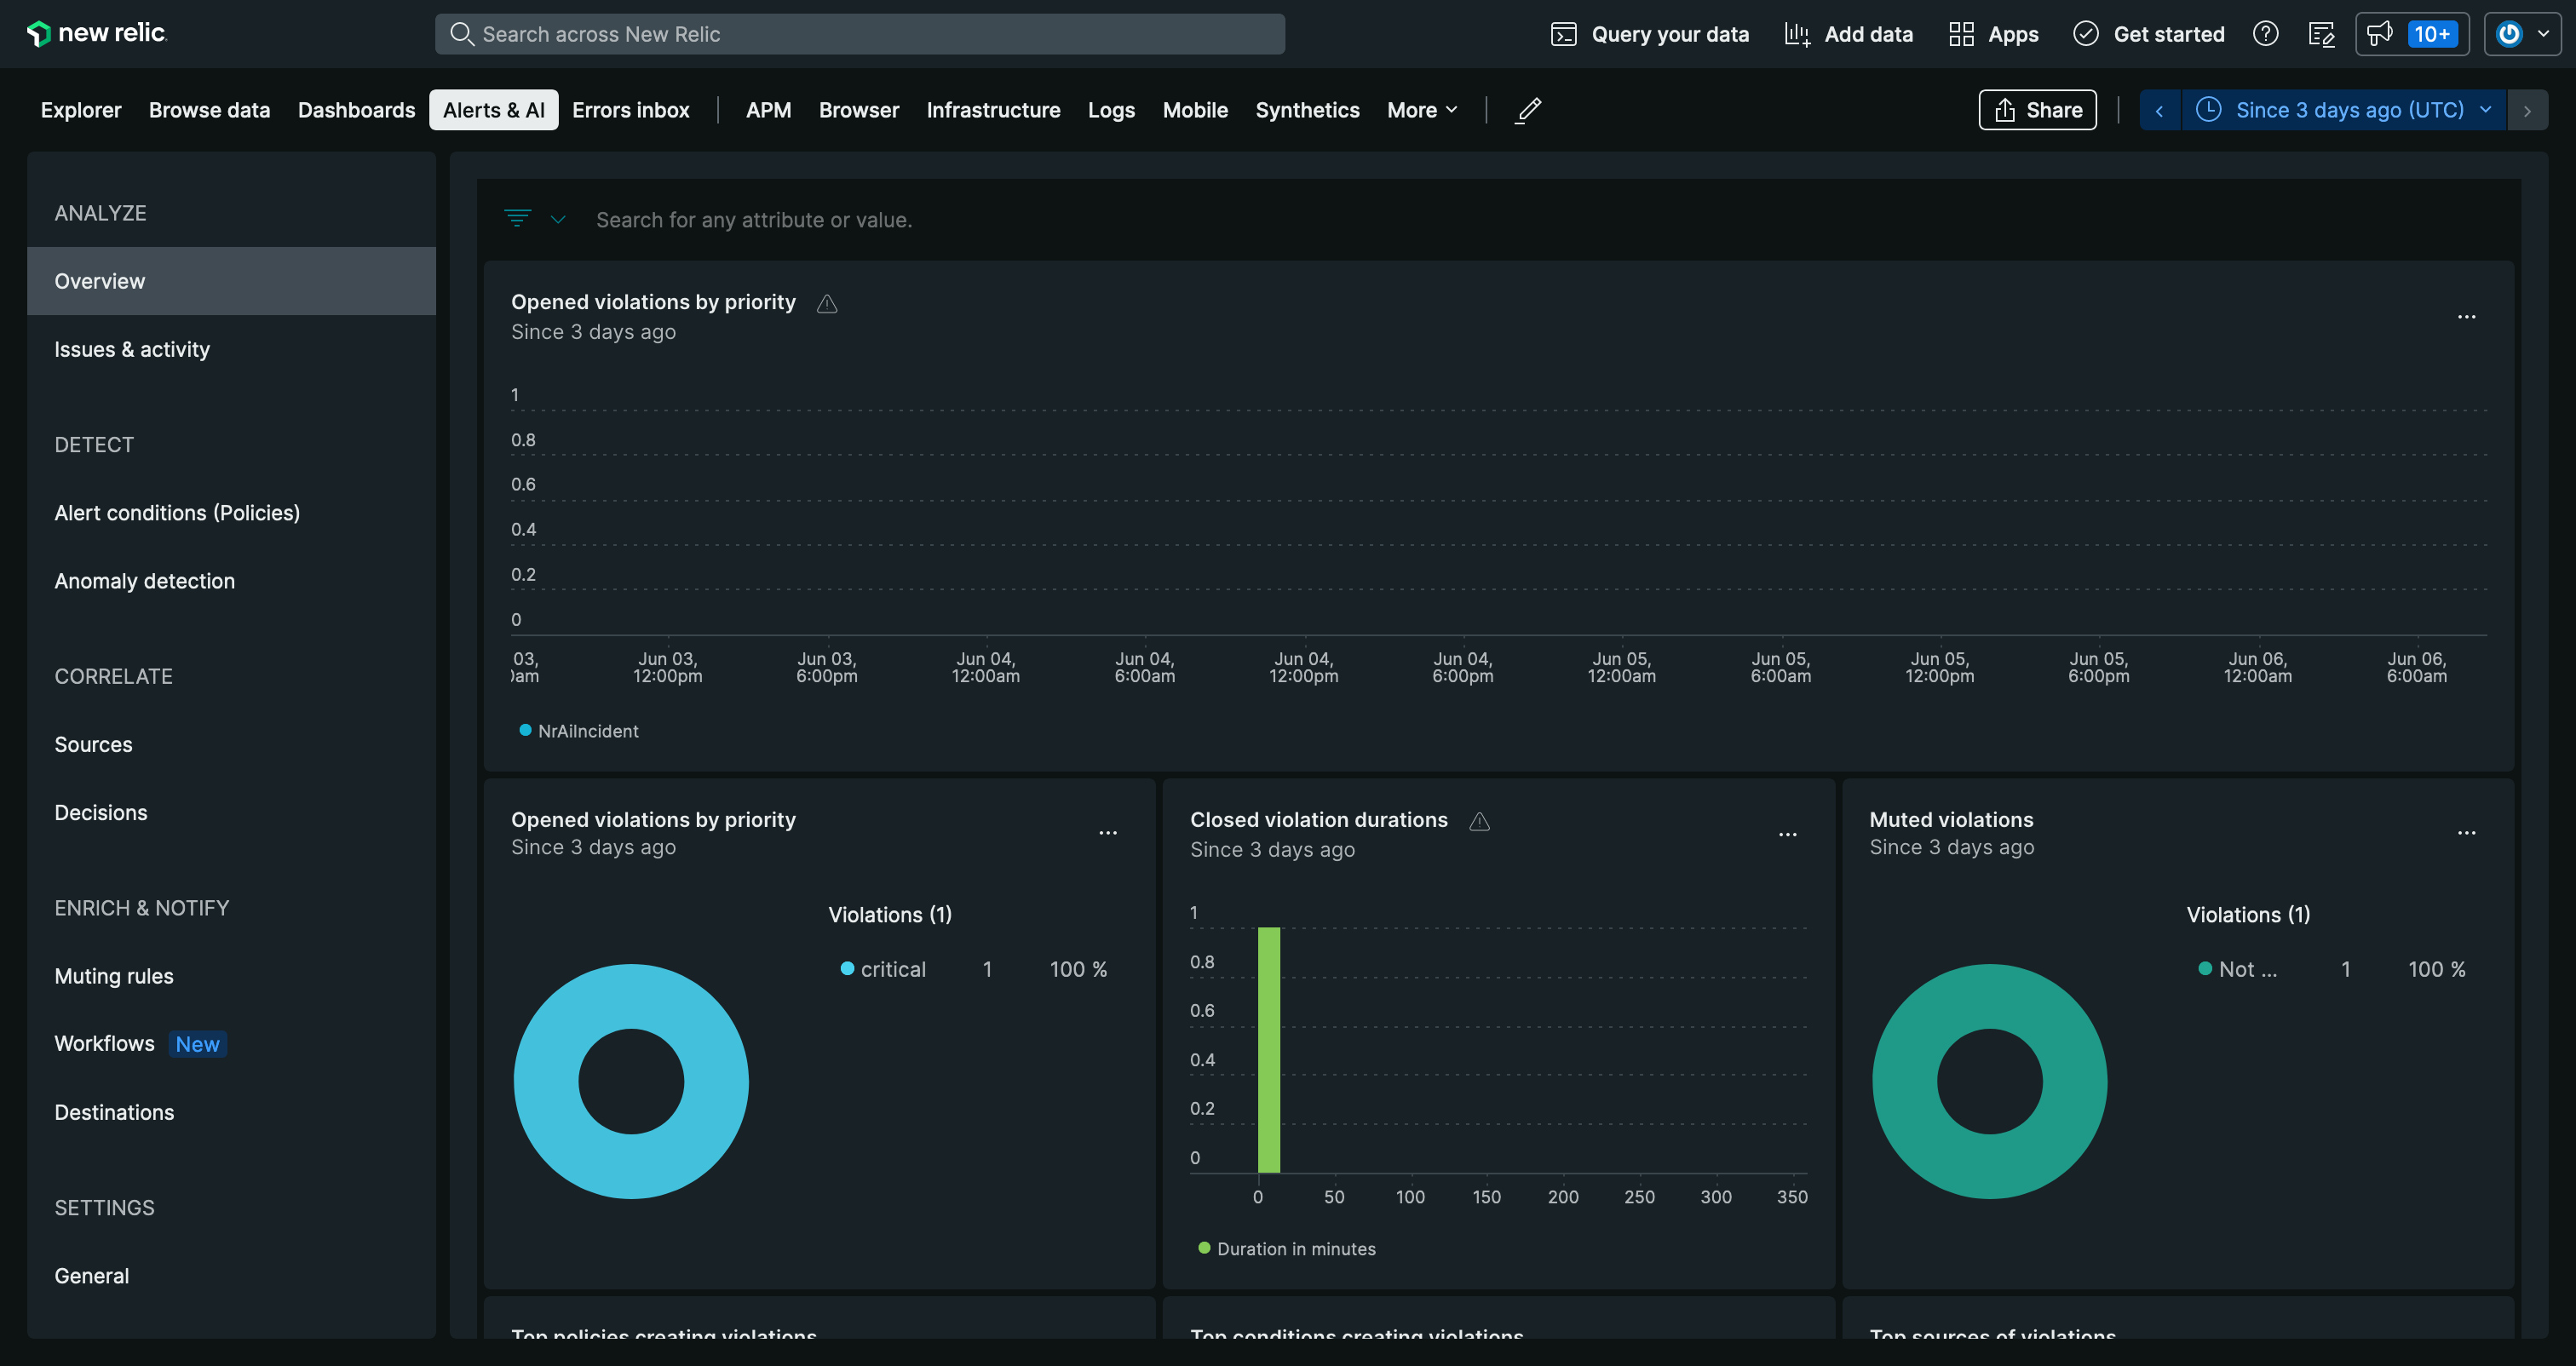Go to previous time range arrow
This screenshot has width=2576, height=1366.
pyautogui.click(x=2159, y=110)
